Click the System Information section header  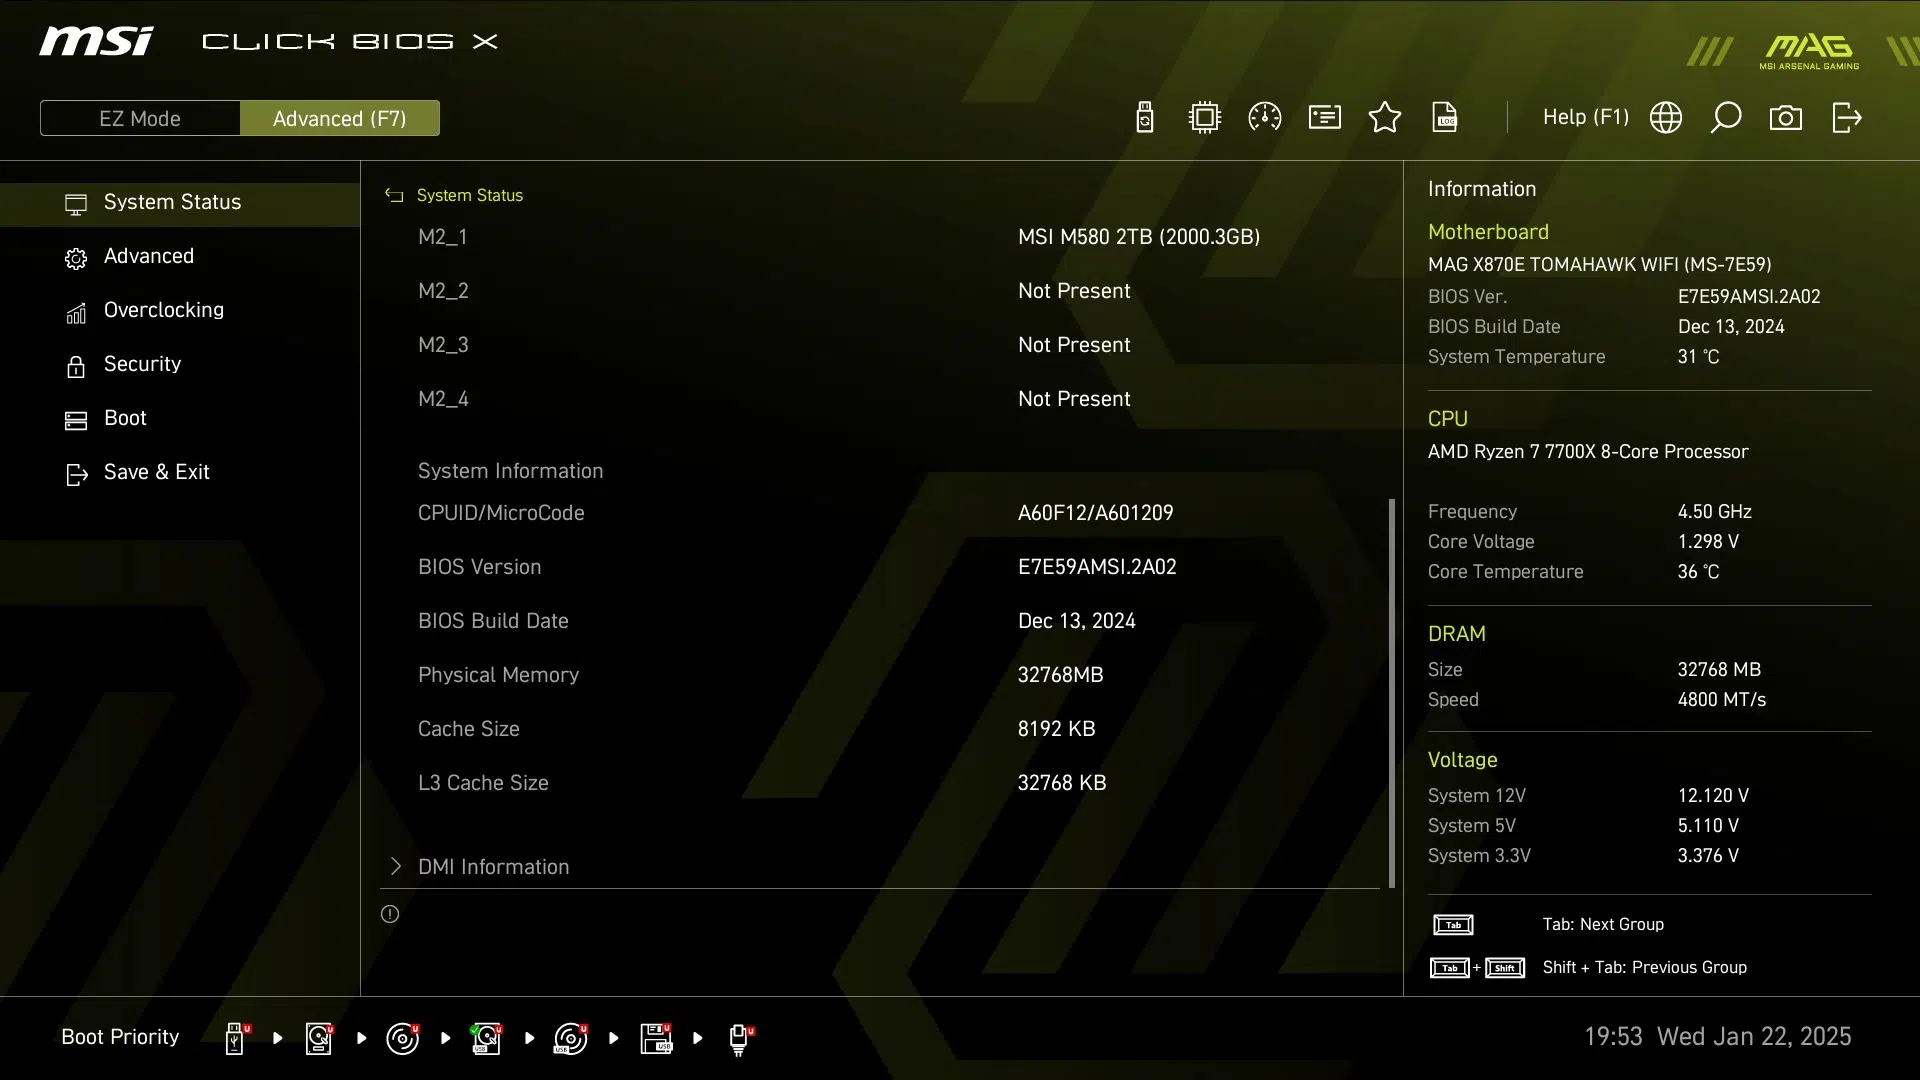click(x=510, y=471)
